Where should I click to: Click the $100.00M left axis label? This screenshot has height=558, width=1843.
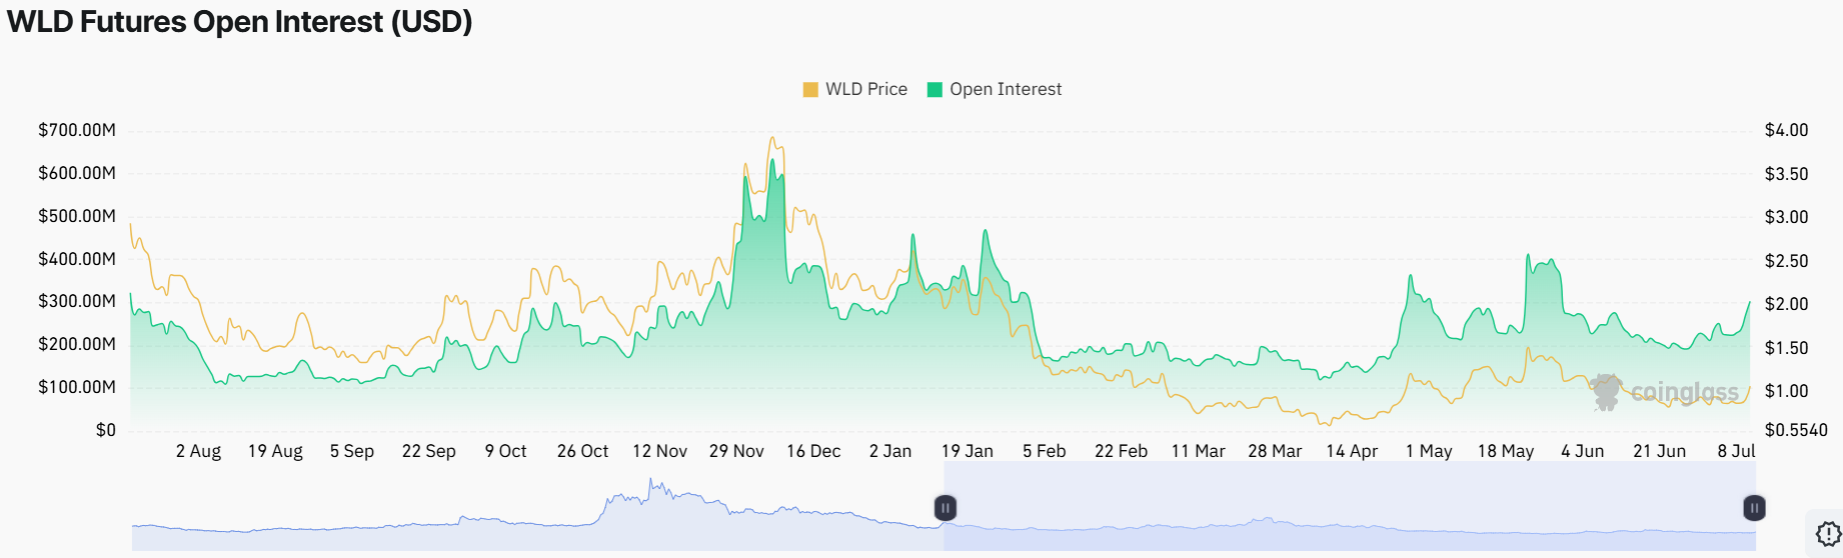click(77, 387)
